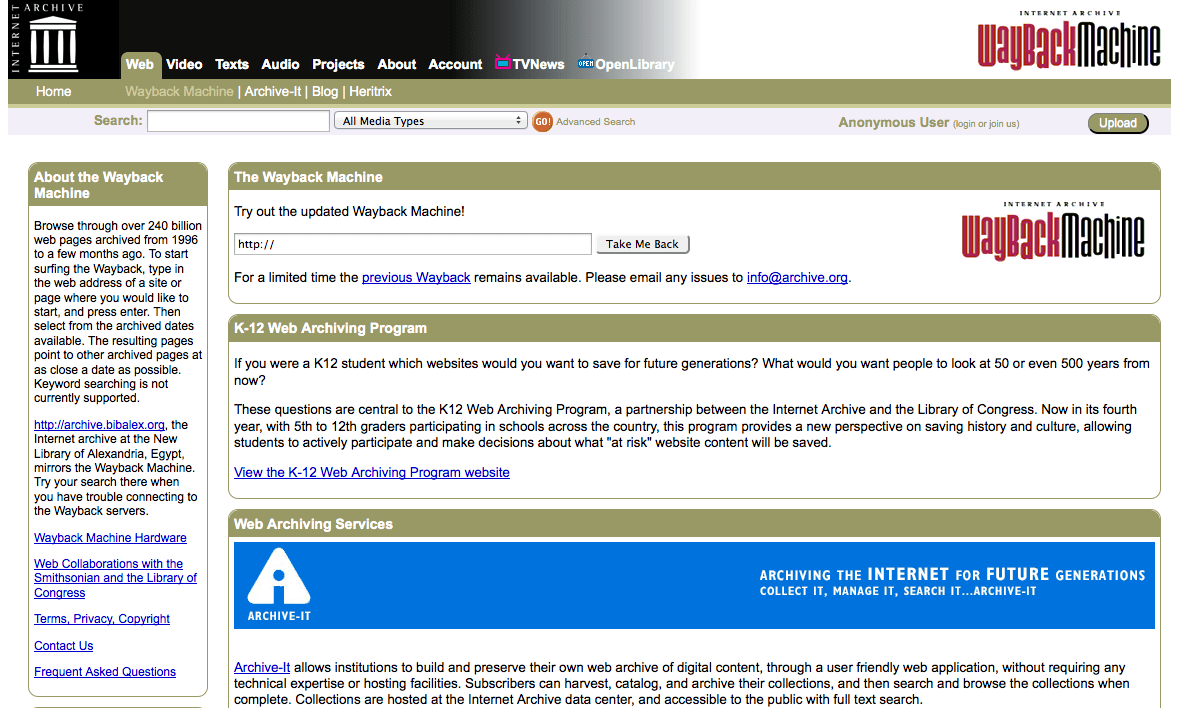The height and width of the screenshot is (708, 1179).
Task: Click the orange GO! search button
Action: click(x=542, y=121)
